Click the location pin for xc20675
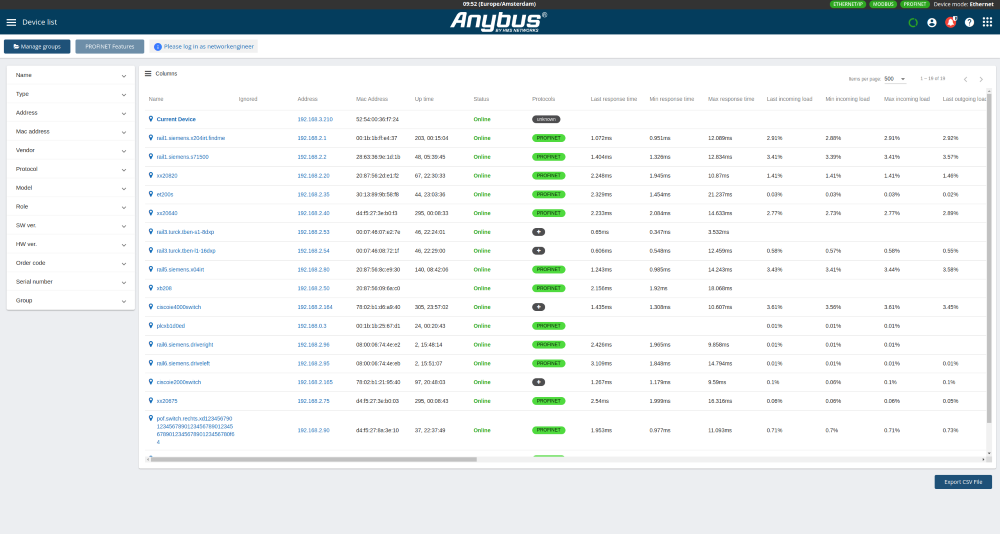Viewport: 1000px width, 534px height. pos(151,401)
